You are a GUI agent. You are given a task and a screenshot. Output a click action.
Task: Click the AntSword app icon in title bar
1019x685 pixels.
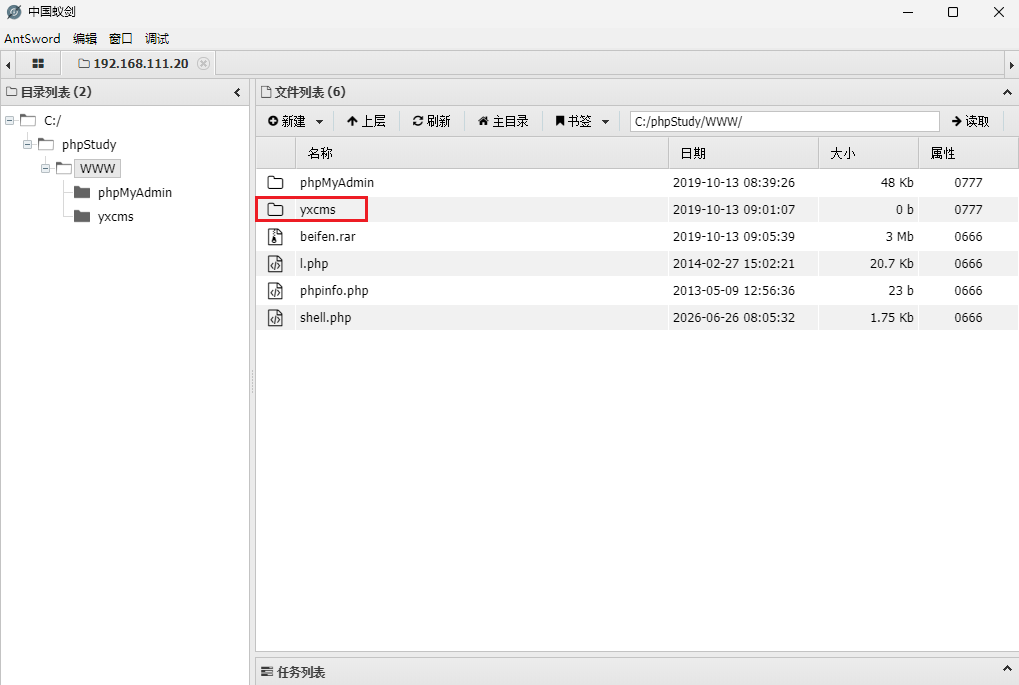tap(14, 12)
